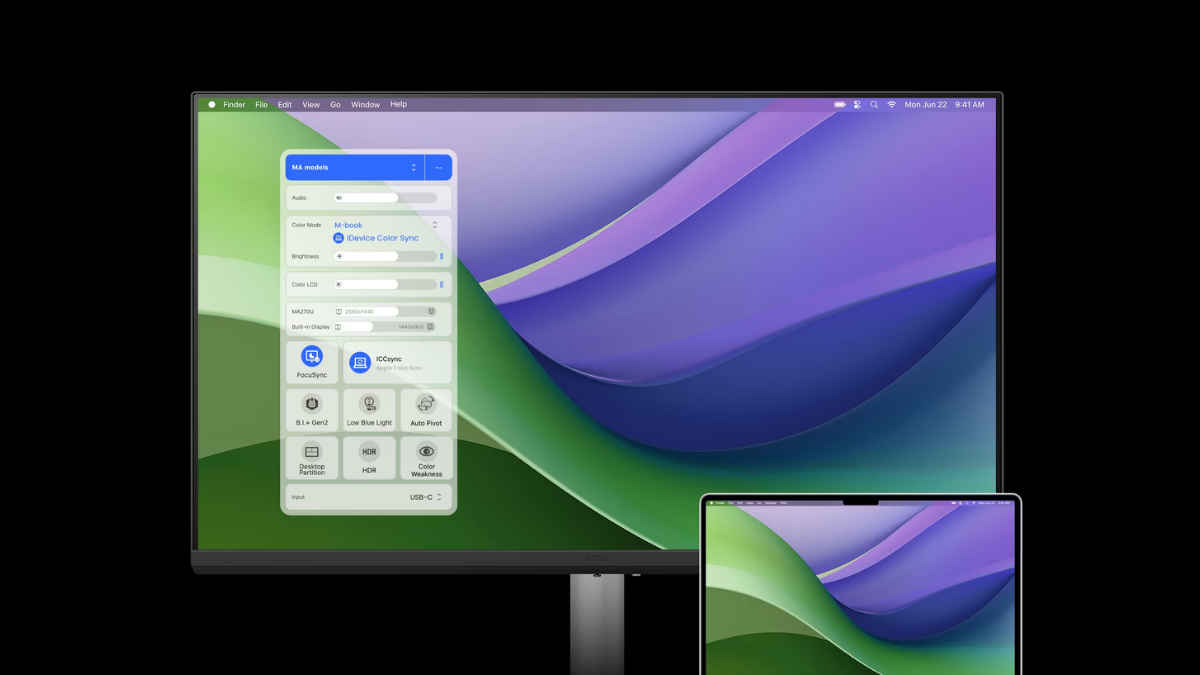Screen dimensions: 1200x675
Task: Open Desktop Partition layout tool
Action: pos(312,452)
